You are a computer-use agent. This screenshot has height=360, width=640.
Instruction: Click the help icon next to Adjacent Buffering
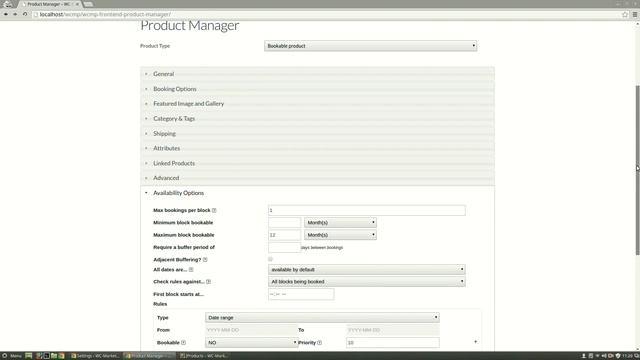pos(205,260)
